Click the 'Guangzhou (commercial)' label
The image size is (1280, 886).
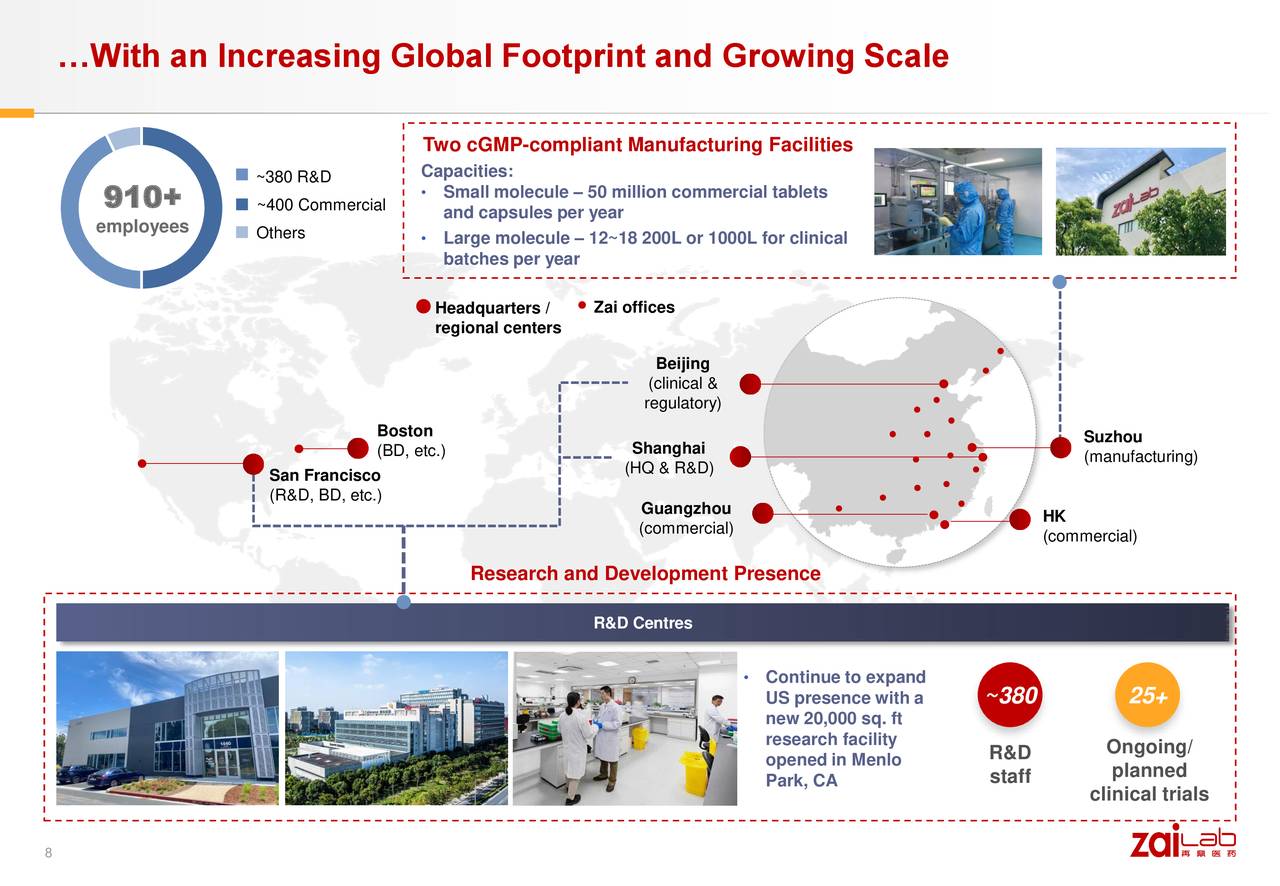[686, 518]
